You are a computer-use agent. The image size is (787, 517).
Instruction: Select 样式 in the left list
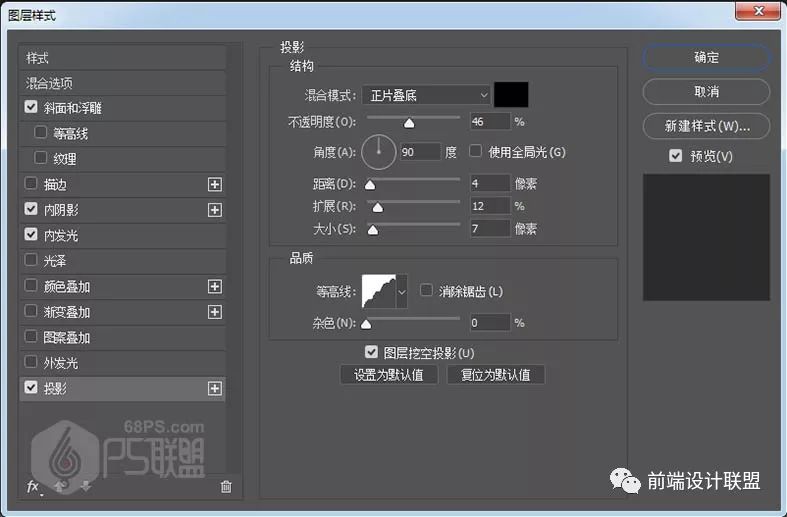coord(122,58)
